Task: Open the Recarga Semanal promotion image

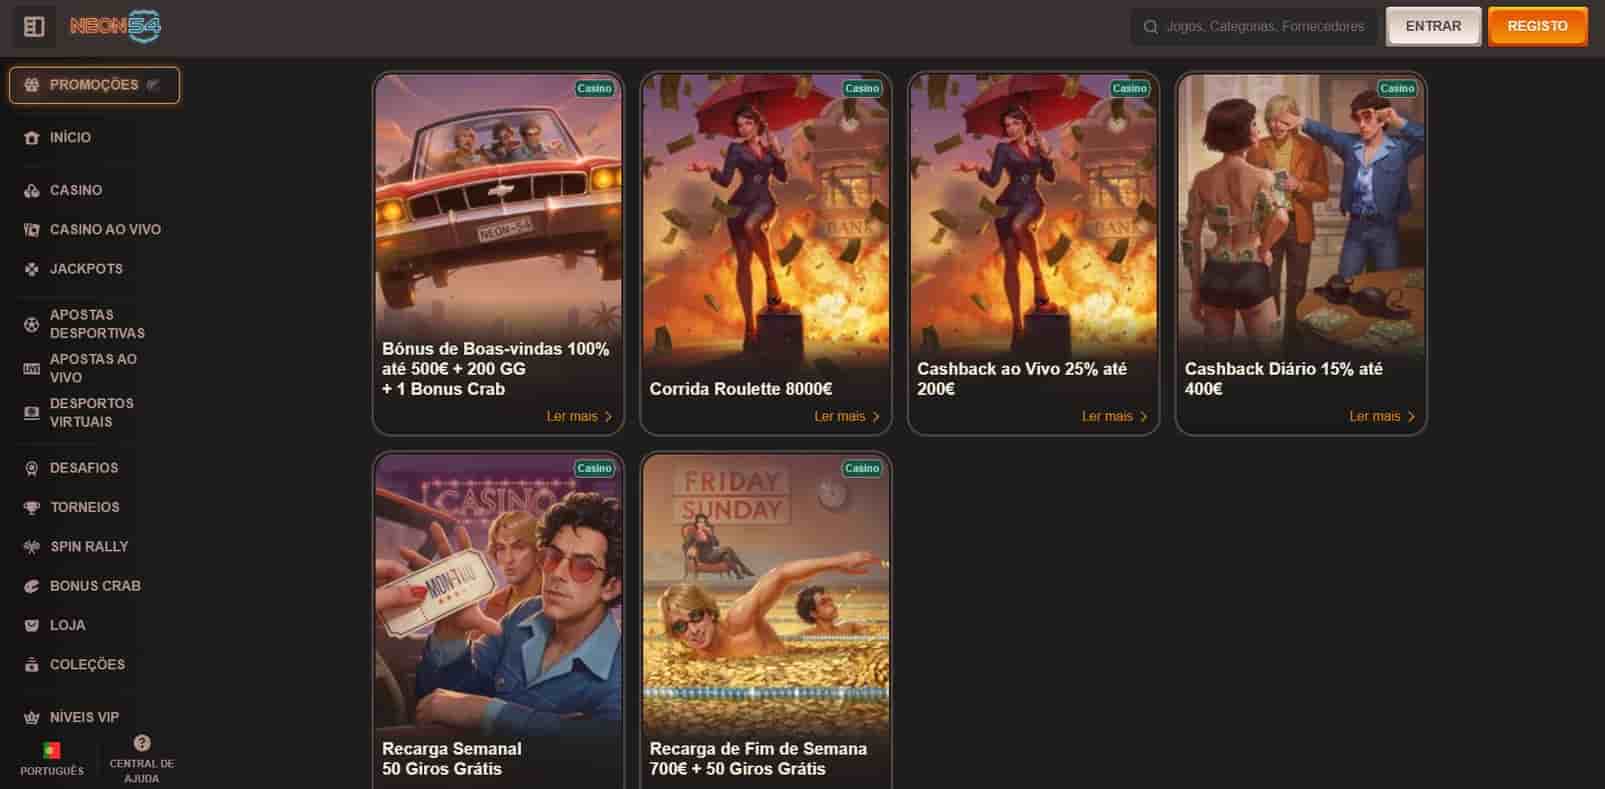Action: [498, 595]
